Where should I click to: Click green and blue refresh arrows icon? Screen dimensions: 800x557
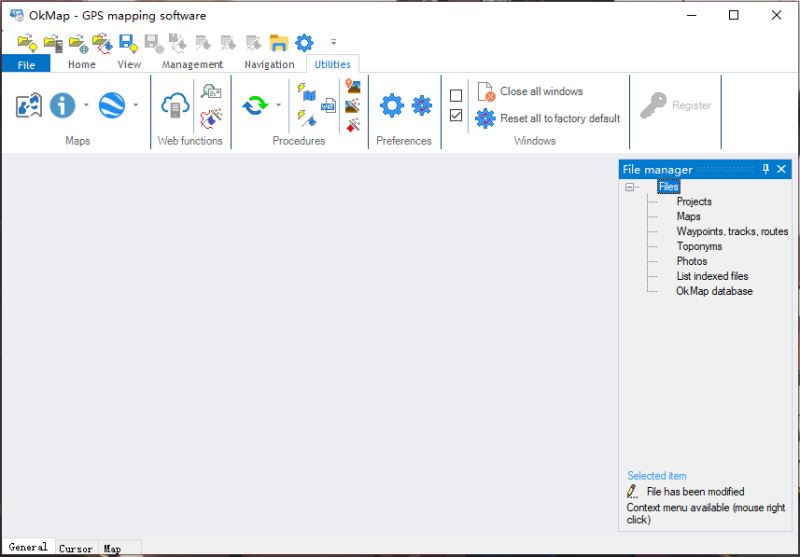[255, 106]
